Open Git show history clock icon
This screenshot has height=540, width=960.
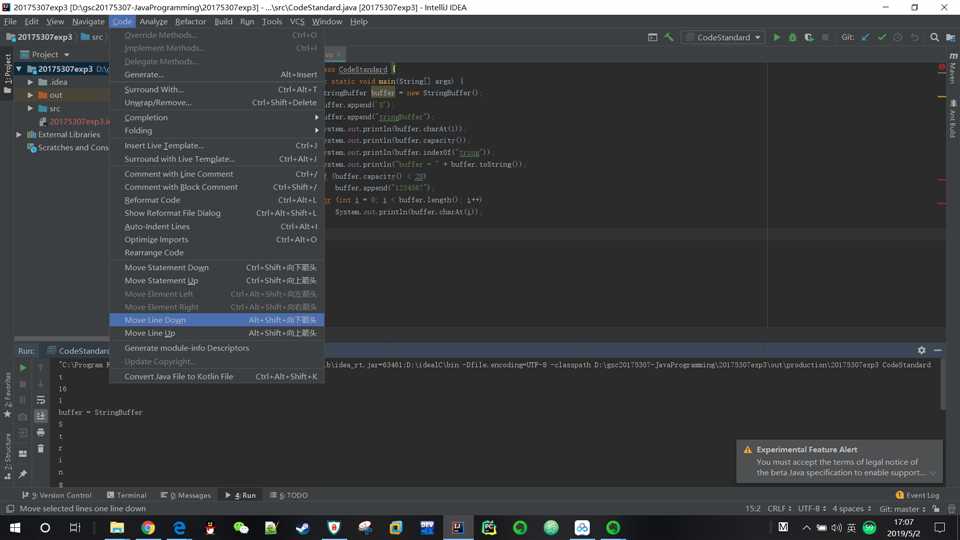pos(898,37)
